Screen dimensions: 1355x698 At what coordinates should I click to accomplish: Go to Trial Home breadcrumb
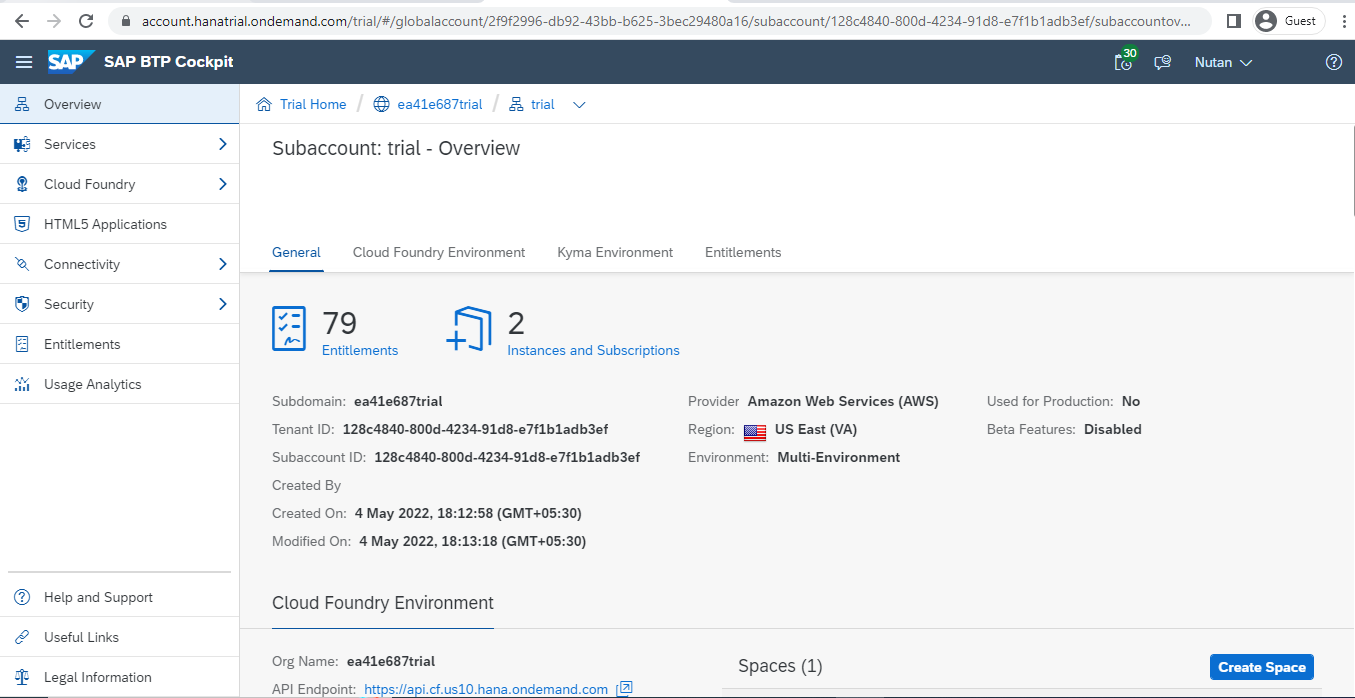(313, 104)
